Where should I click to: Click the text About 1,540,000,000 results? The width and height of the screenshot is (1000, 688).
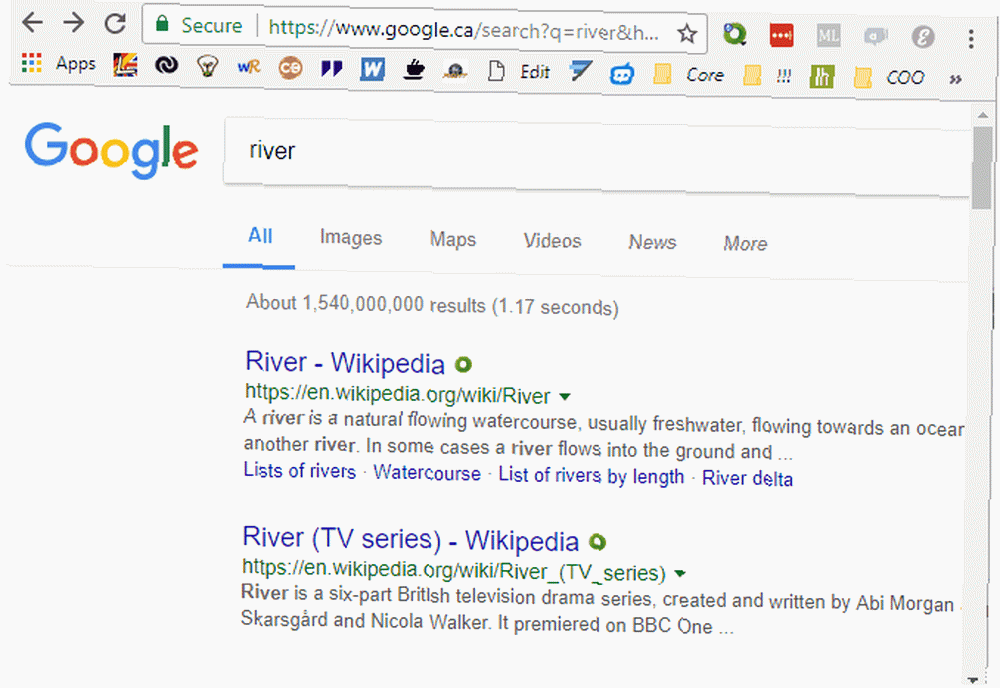[x=366, y=304]
